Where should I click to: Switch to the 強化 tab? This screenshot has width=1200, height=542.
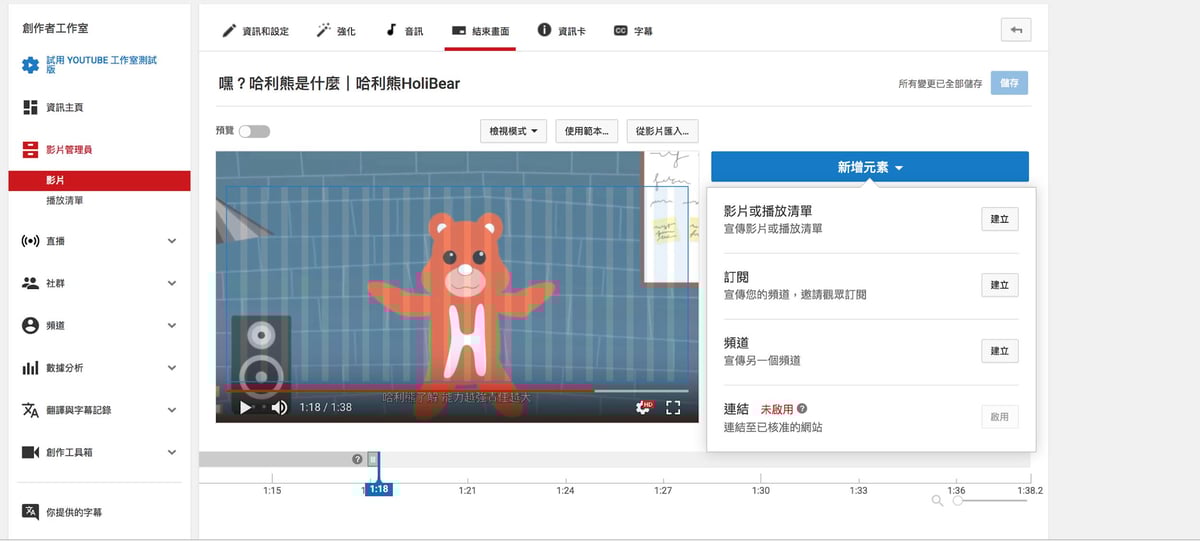(336, 31)
